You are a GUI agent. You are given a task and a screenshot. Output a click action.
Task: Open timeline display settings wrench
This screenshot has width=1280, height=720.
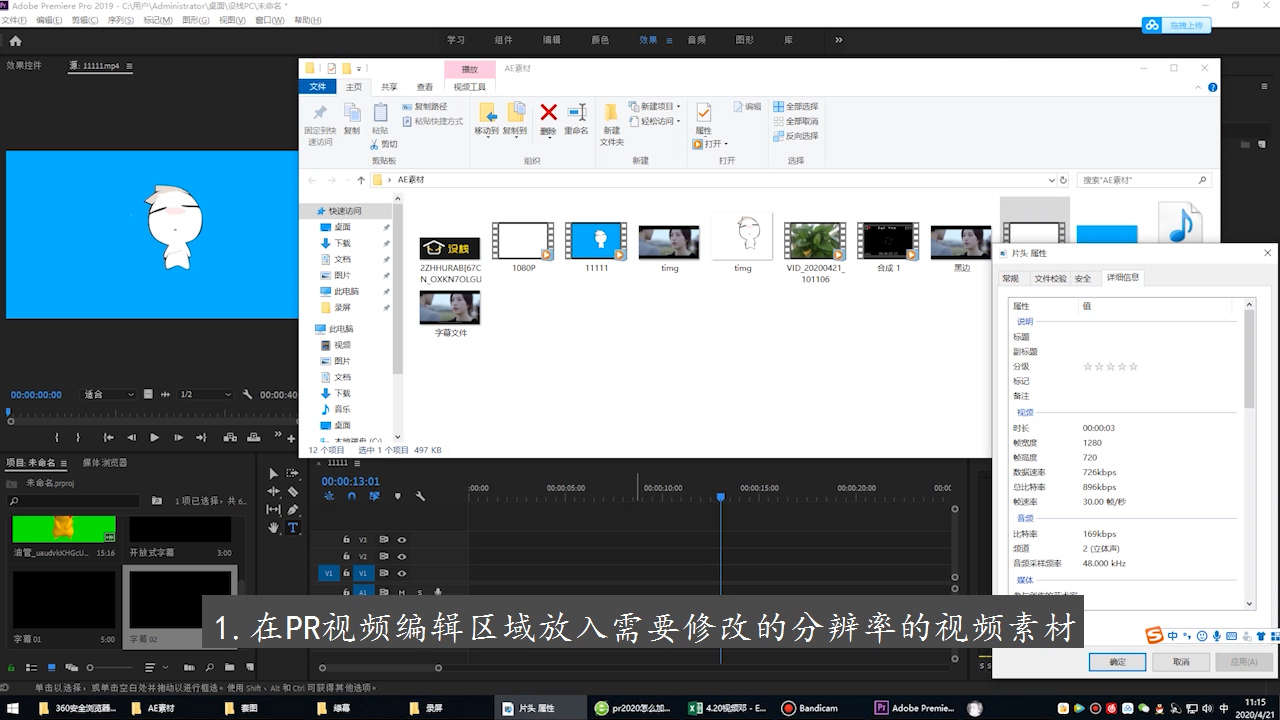pos(420,496)
